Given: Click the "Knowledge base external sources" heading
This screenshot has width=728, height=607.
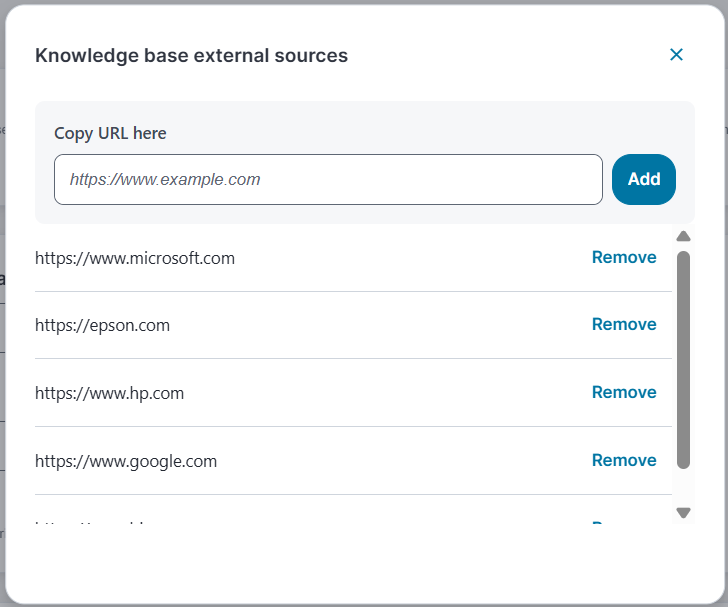Looking at the screenshot, I should point(191,56).
